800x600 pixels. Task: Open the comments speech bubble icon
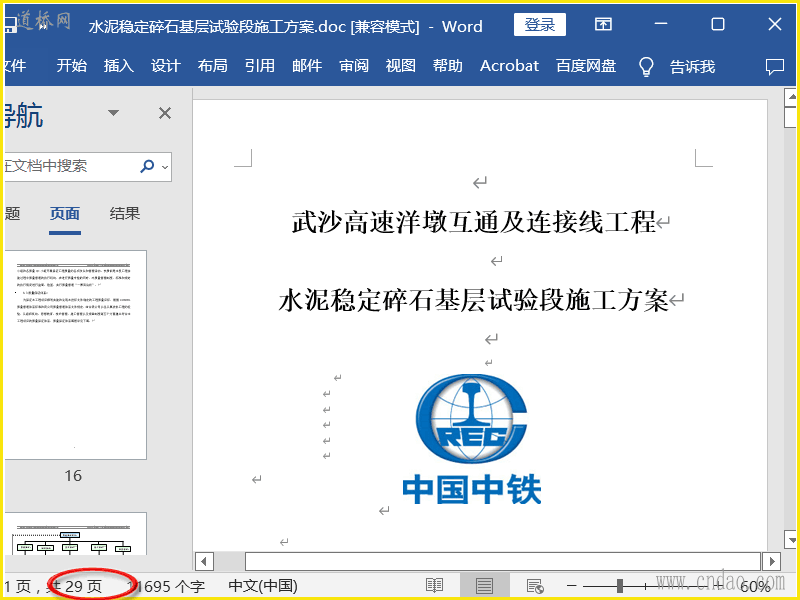774,66
